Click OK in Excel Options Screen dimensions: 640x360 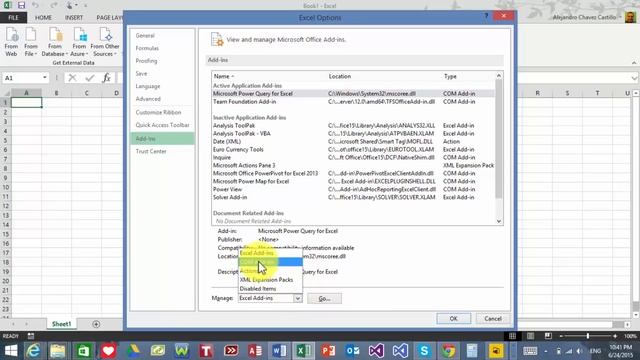[x=453, y=318]
